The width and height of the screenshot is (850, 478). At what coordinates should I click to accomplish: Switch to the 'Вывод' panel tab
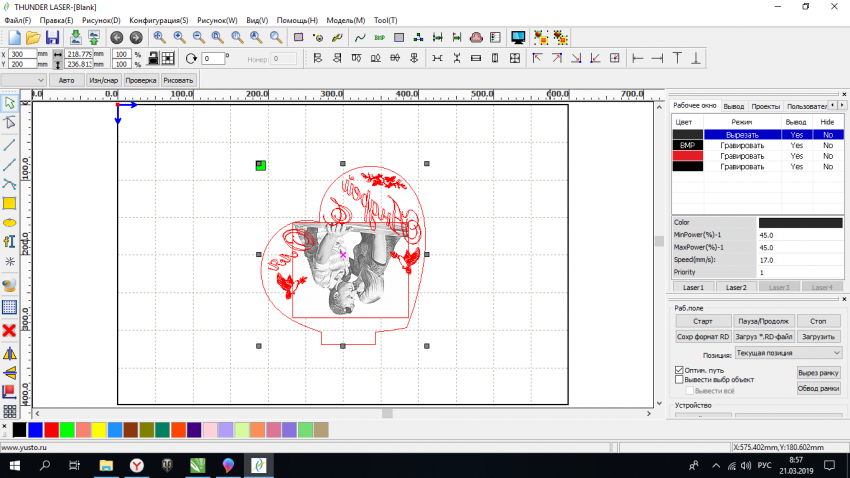[734, 105]
